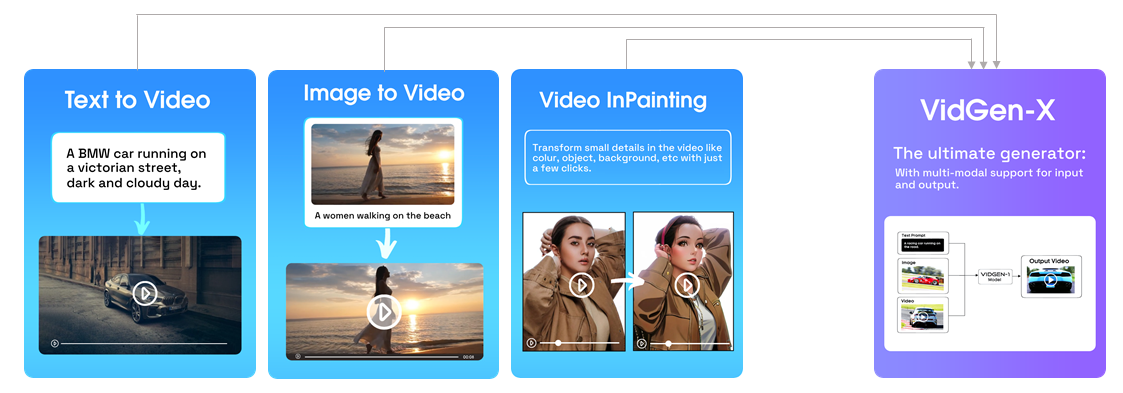Click the Text Prompt box in diagram
This screenshot has height=393, width=1123.
coord(922,243)
